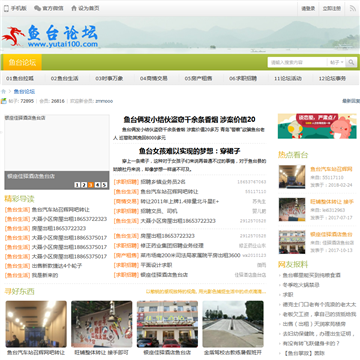Open newest member zmmooo profile link
The width and height of the screenshot is (360, 360).
(104, 101)
